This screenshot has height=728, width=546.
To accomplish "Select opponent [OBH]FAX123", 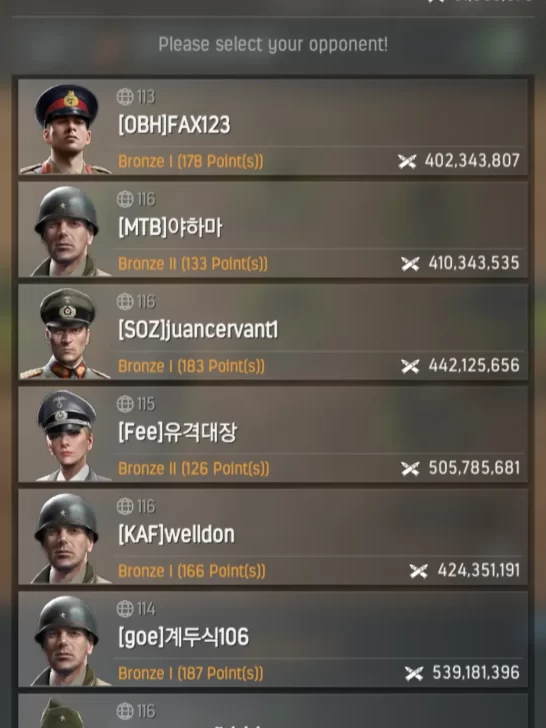I will click(273, 127).
